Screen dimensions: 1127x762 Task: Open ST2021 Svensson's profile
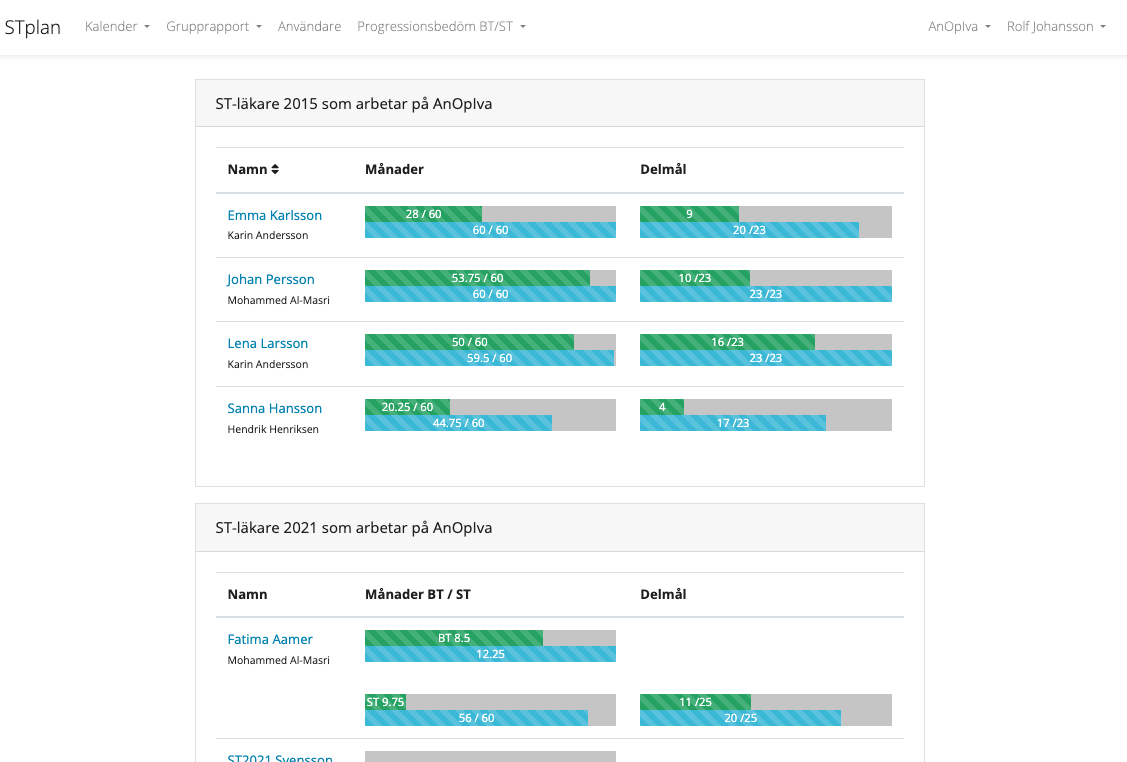point(280,757)
